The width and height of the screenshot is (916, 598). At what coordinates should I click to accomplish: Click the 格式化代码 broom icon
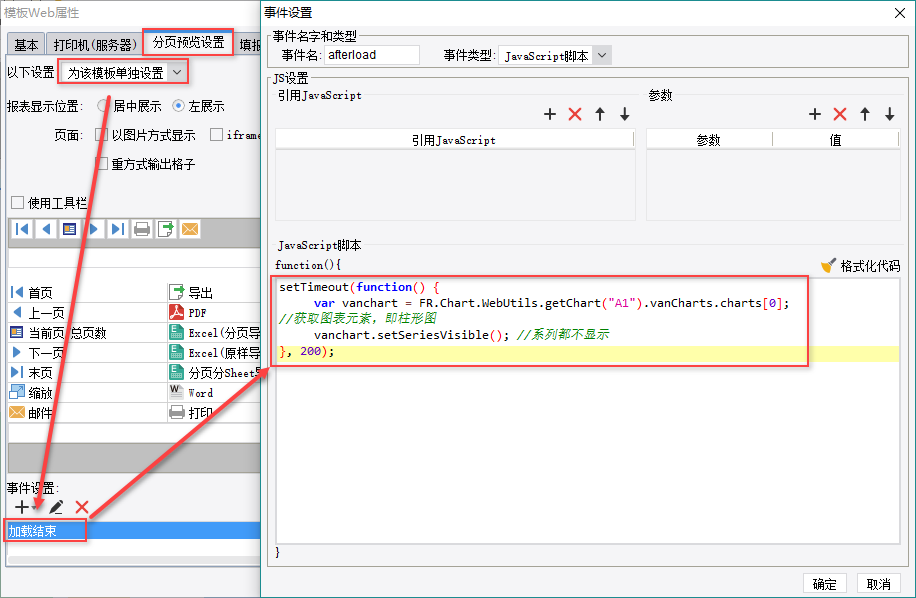(828, 266)
